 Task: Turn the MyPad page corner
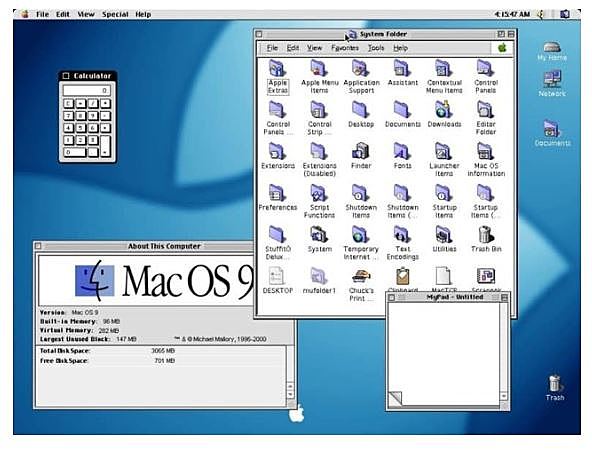(395, 398)
